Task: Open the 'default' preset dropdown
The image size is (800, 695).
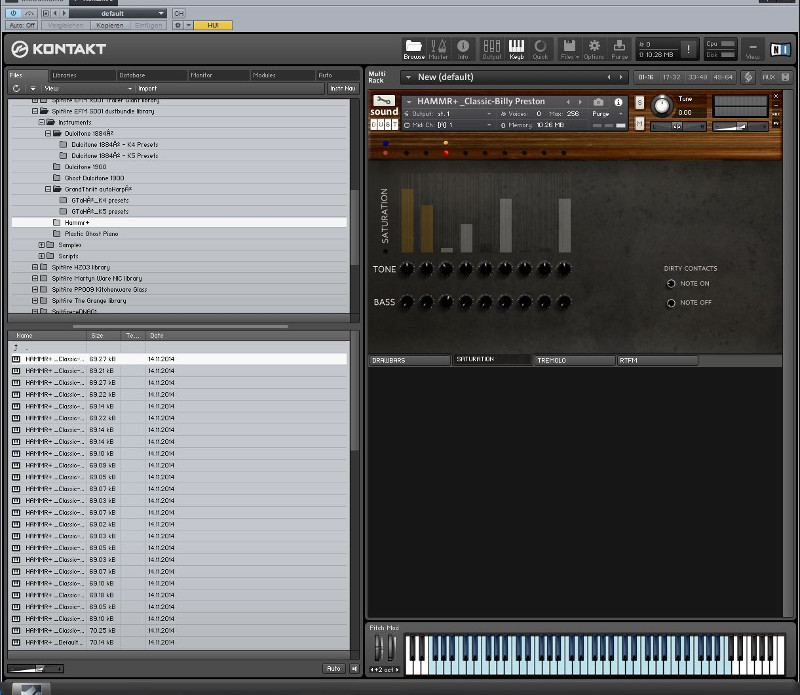Action: point(117,13)
